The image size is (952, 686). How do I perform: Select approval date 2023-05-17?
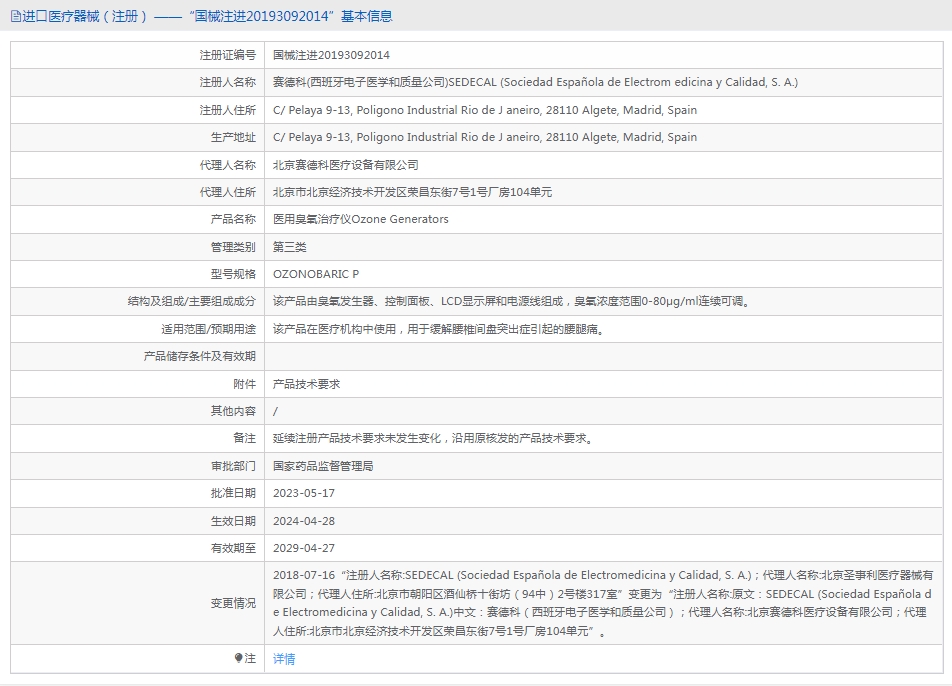click(304, 494)
